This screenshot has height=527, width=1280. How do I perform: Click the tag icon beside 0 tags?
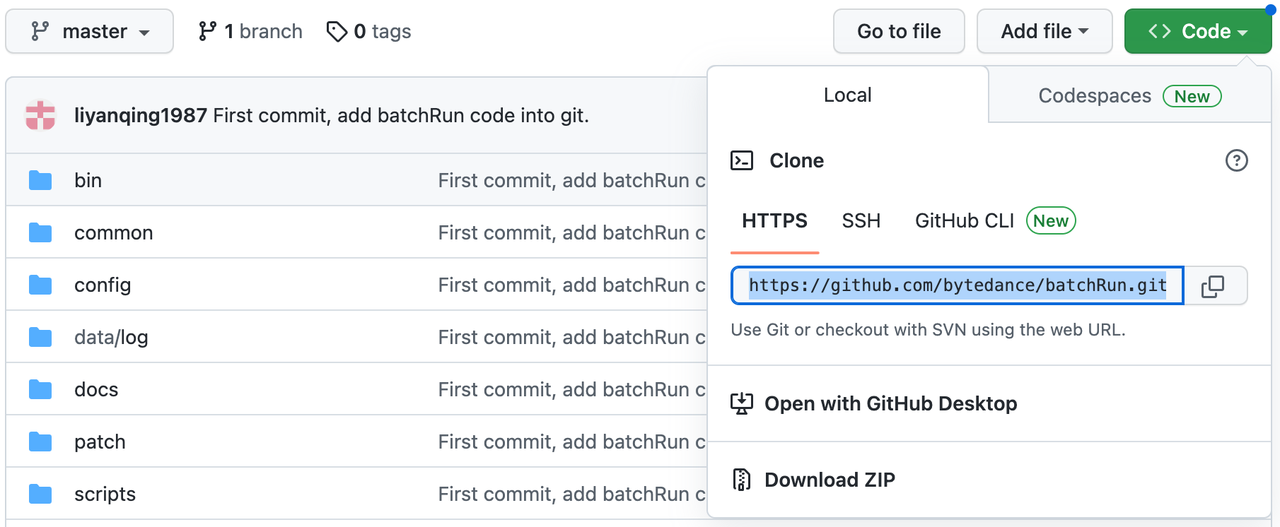(x=337, y=31)
